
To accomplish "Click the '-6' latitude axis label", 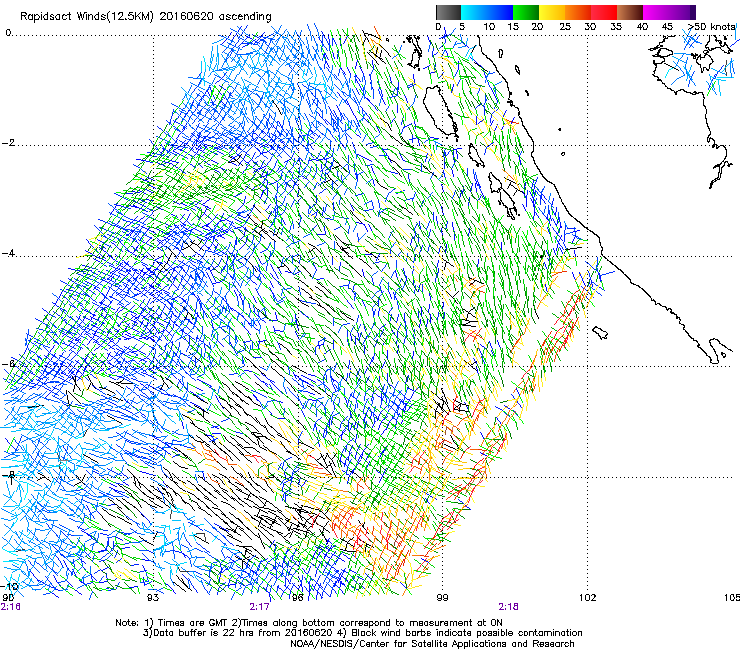I will [8, 364].
